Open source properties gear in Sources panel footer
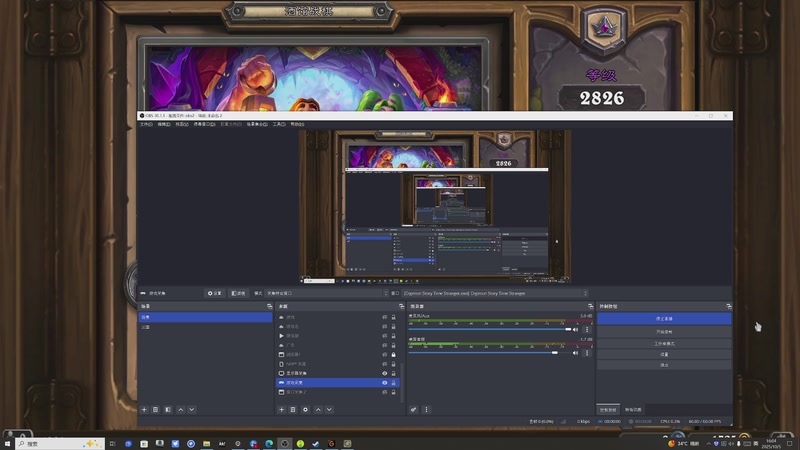800x450 pixels. (x=305, y=409)
